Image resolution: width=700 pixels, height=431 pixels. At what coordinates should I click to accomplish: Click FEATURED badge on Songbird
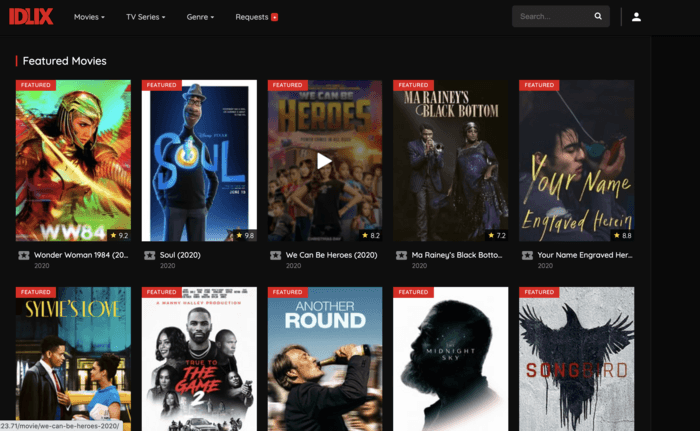pos(539,292)
